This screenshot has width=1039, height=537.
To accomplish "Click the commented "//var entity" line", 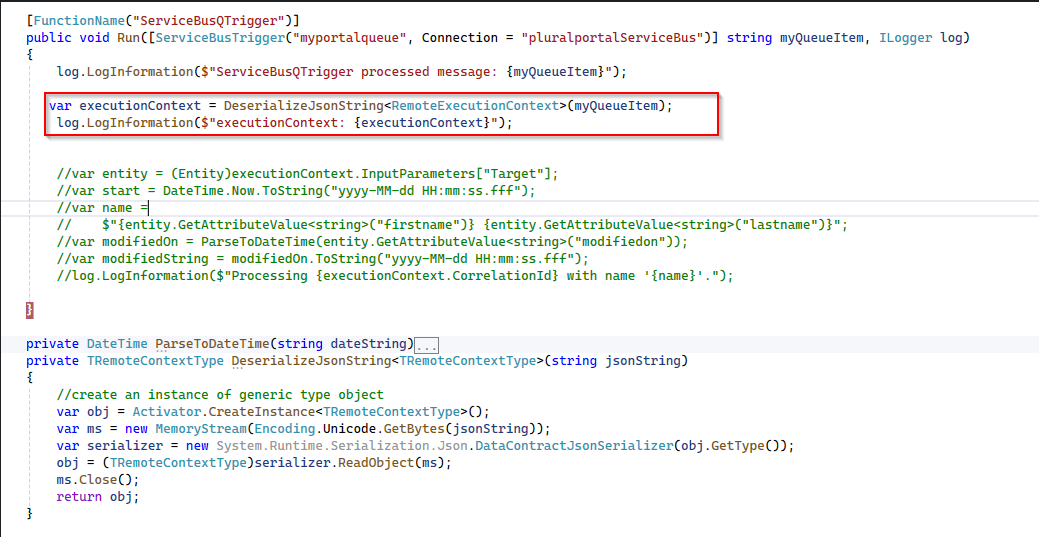I will 307,174.
